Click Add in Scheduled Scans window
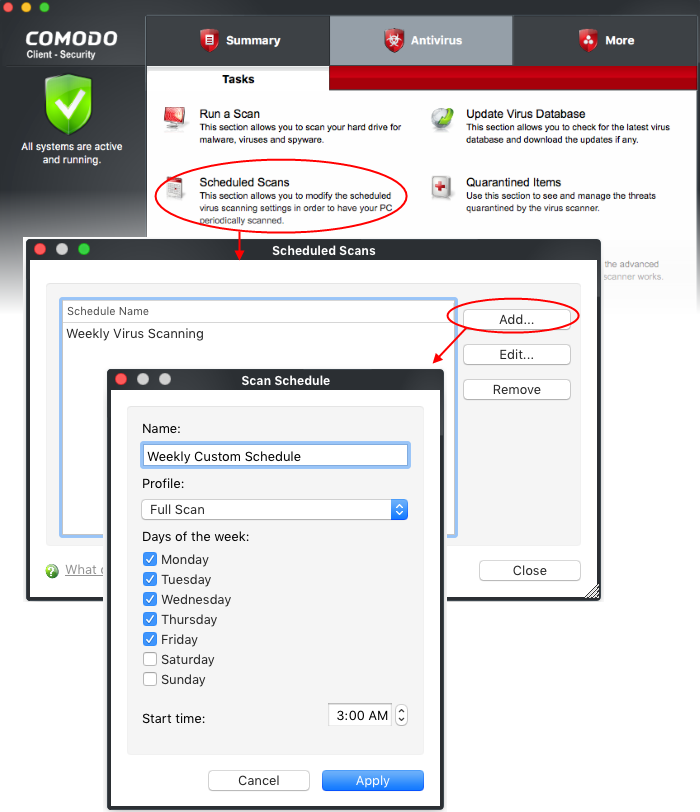This screenshot has width=700, height=812. 517,320
